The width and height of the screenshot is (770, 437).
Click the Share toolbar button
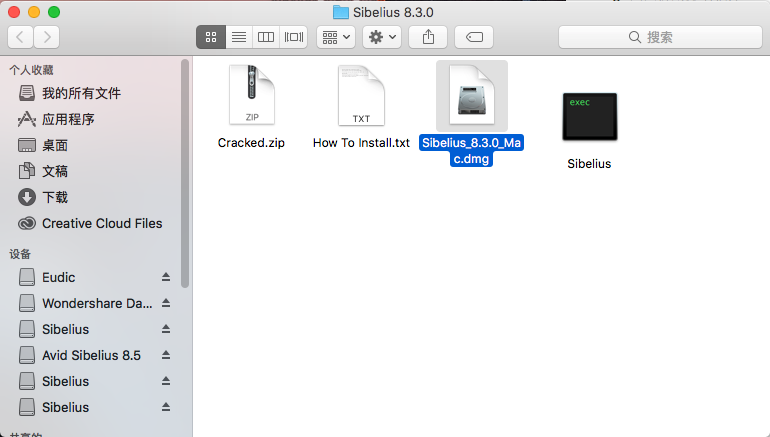click(428, 37)
